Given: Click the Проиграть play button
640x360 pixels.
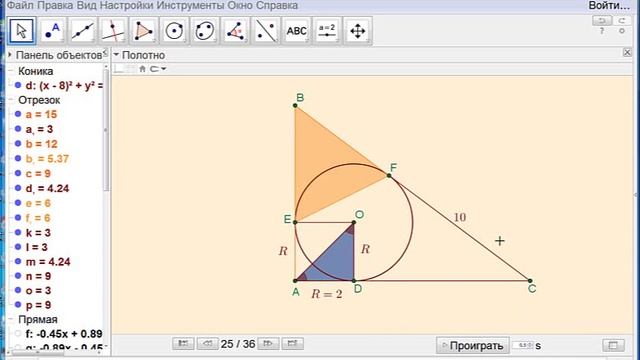Looking at the screenshot, I should (x=473, y=346).
